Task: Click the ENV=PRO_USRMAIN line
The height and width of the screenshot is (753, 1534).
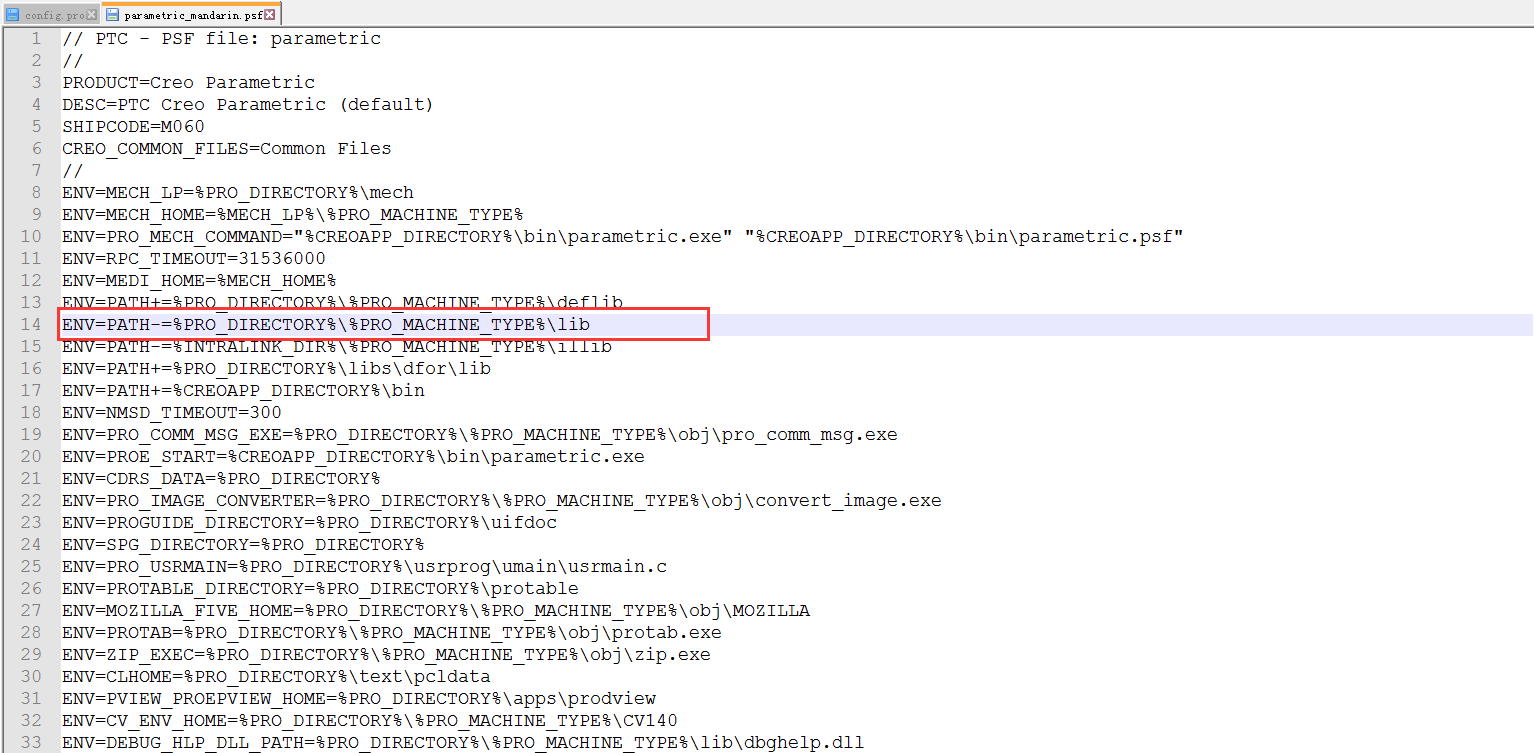Action: 365,567
